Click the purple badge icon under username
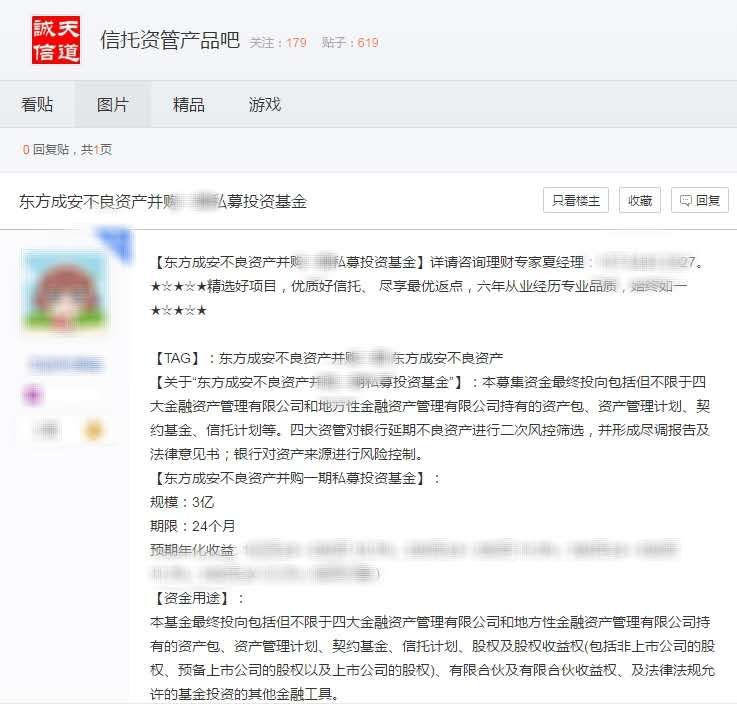Viewport: 737px width, 706px height. pos(33,395)
